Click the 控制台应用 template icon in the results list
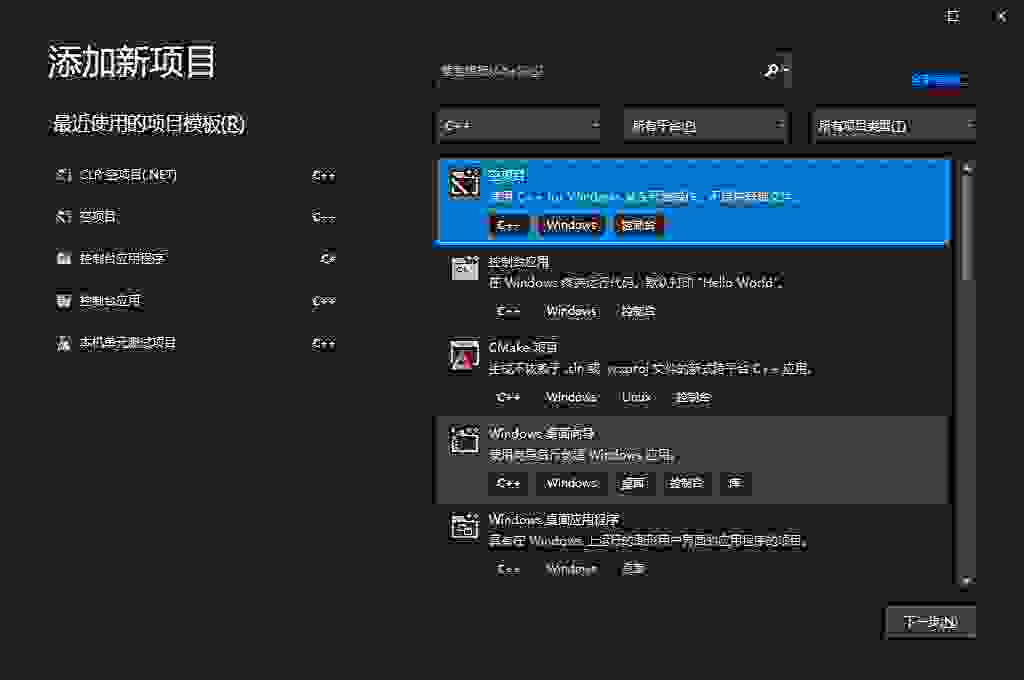Image resolution: width=1024 pixels, height=680 pixels. click(x=464, y=268)
